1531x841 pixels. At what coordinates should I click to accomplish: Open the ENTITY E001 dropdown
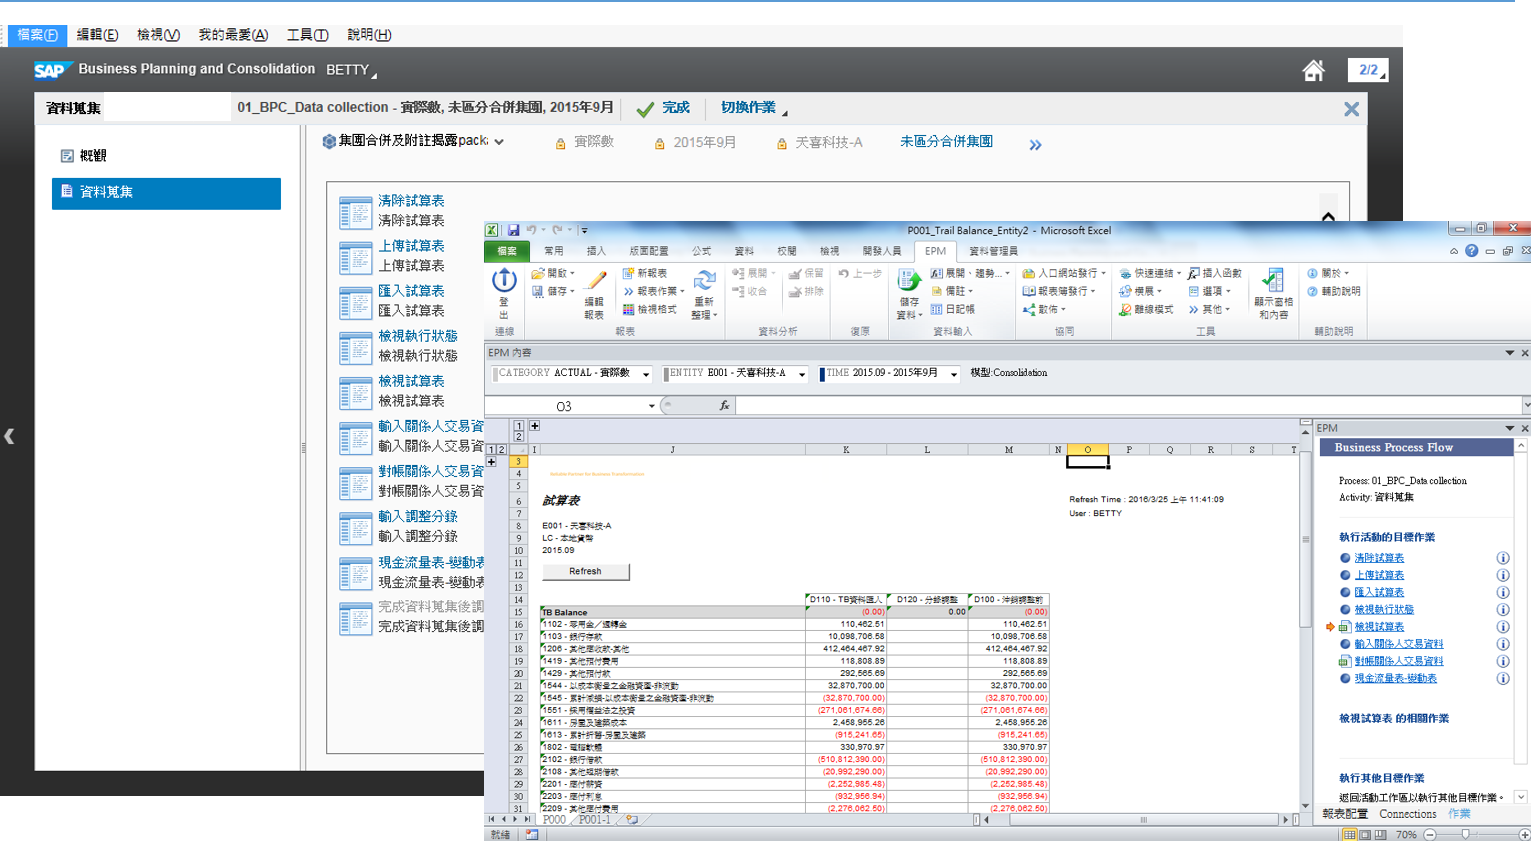pyautogui.click(x=802, y=374)
